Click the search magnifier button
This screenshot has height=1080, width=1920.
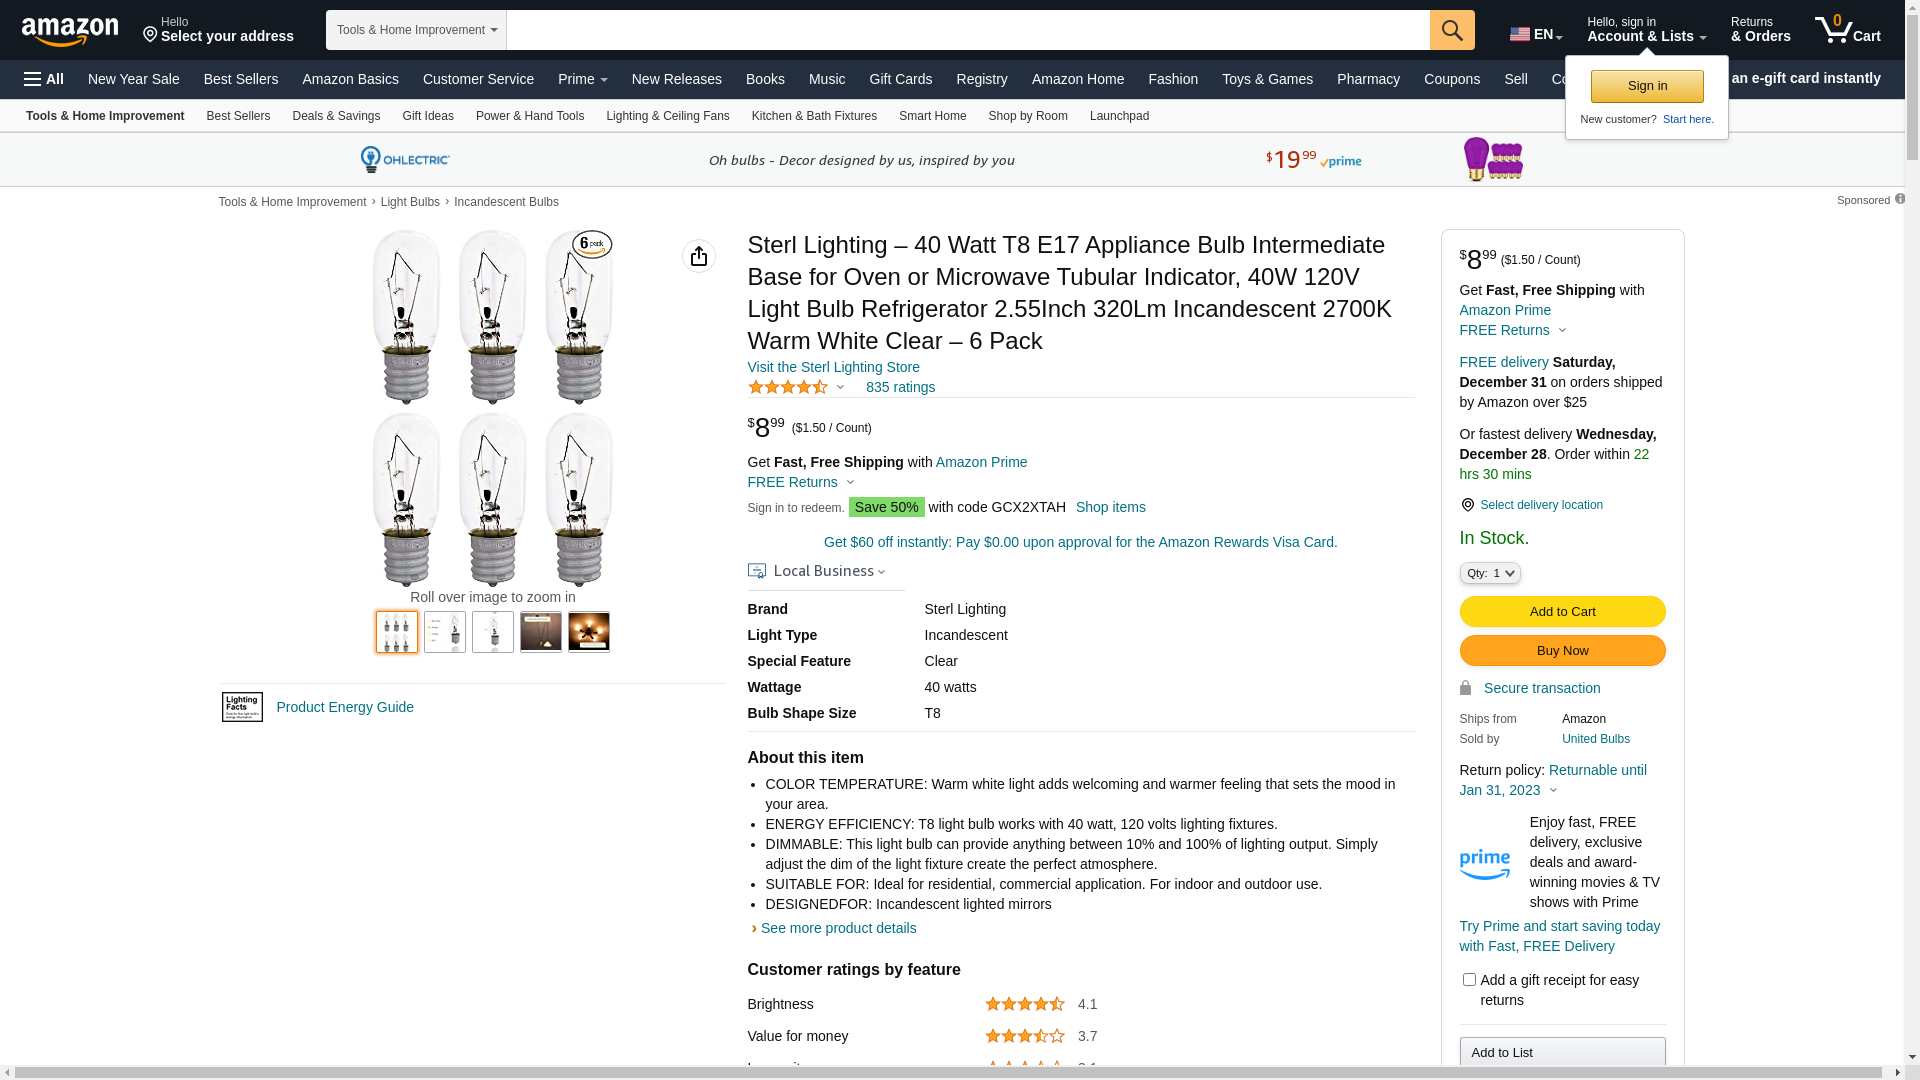point(1452,30)
